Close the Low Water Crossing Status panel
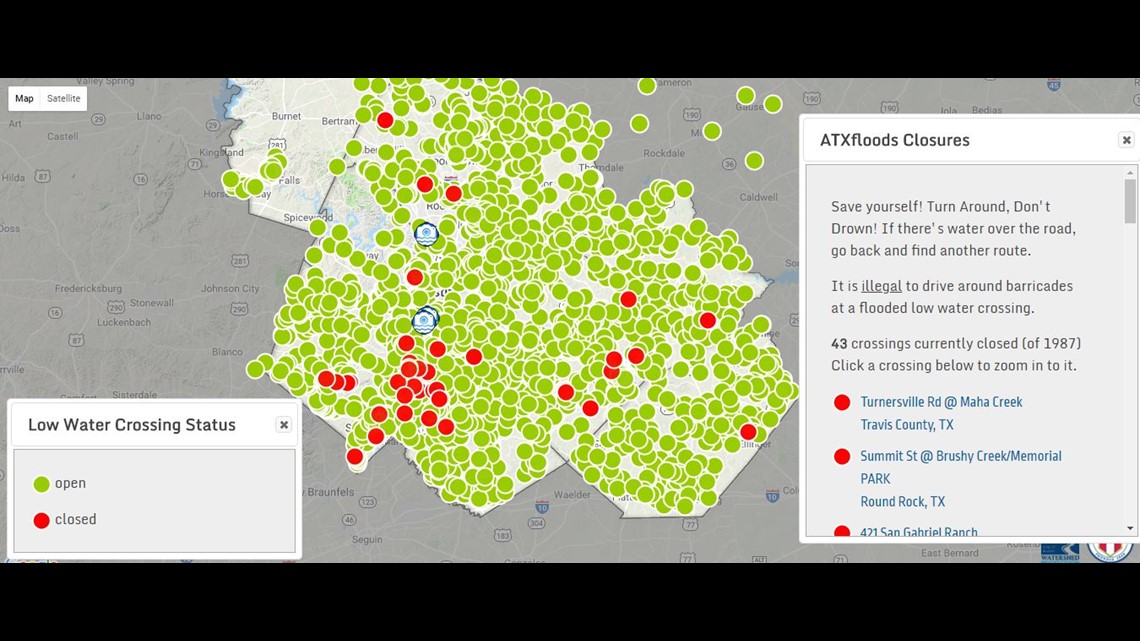Screen dimensions: 1140x641 pyautogui.click(x=284, y=425)
